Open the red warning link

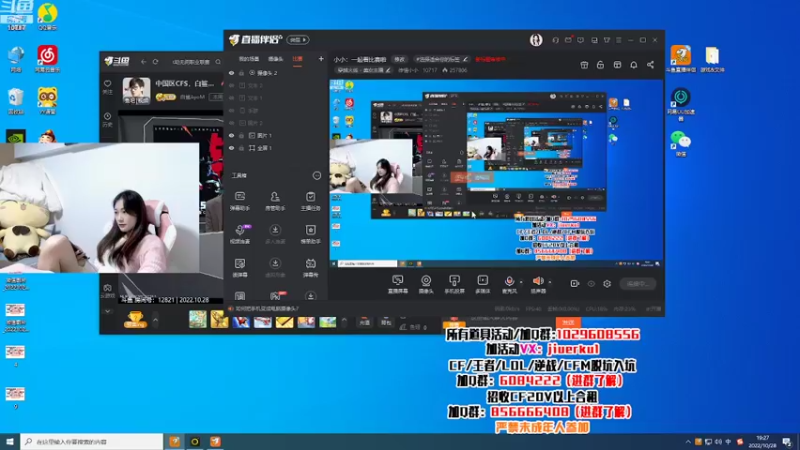(x=490, y=59)
